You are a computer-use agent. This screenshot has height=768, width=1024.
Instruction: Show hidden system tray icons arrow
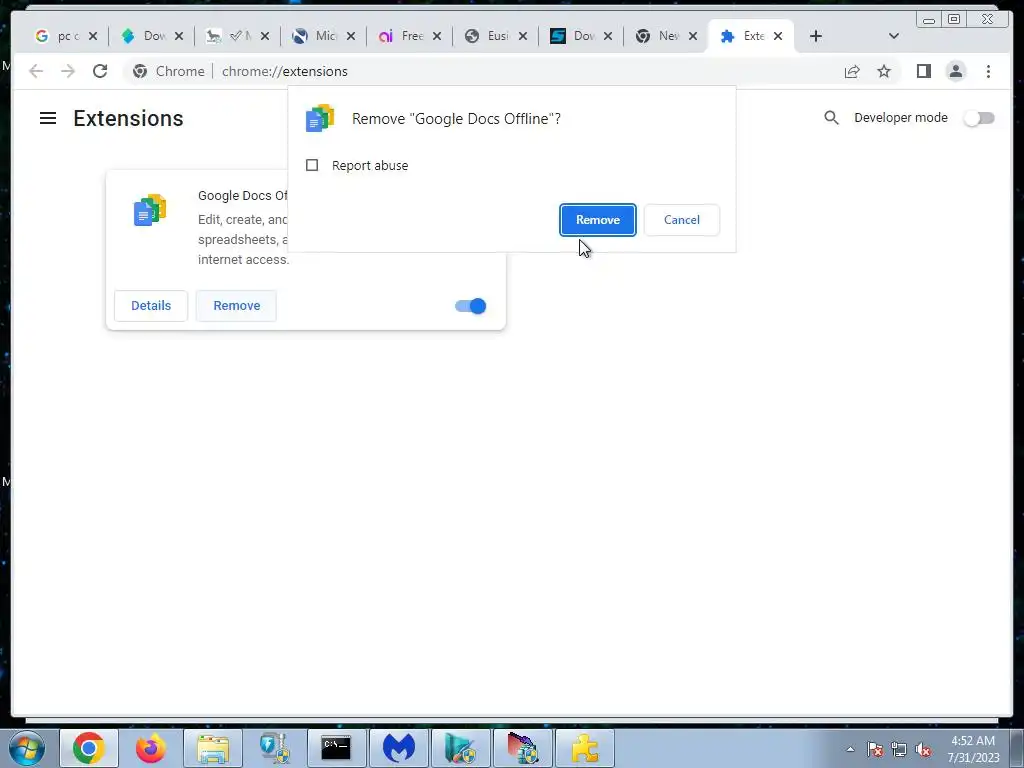point(850,749)
